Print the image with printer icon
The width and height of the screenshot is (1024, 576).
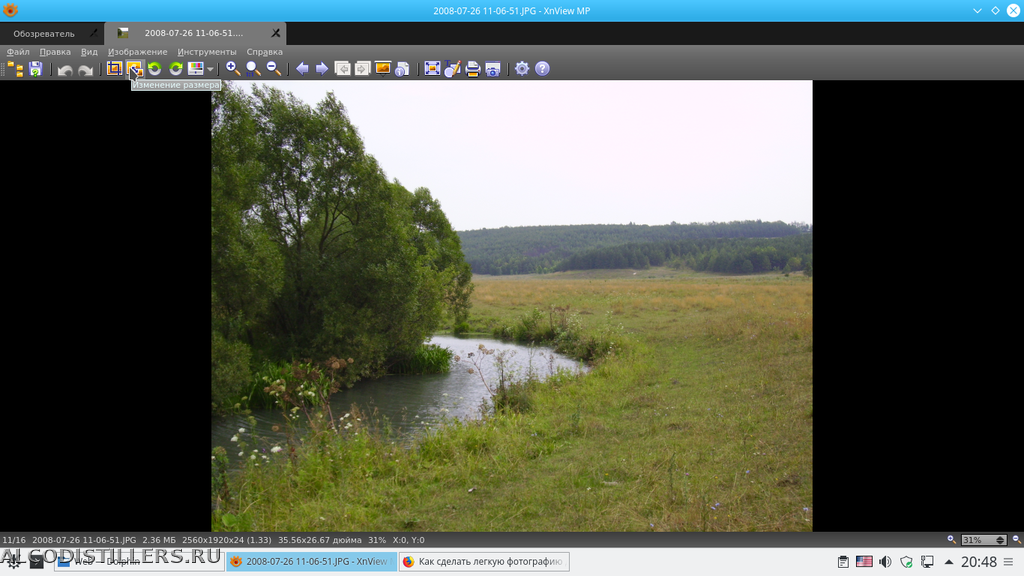click(473, 69)
